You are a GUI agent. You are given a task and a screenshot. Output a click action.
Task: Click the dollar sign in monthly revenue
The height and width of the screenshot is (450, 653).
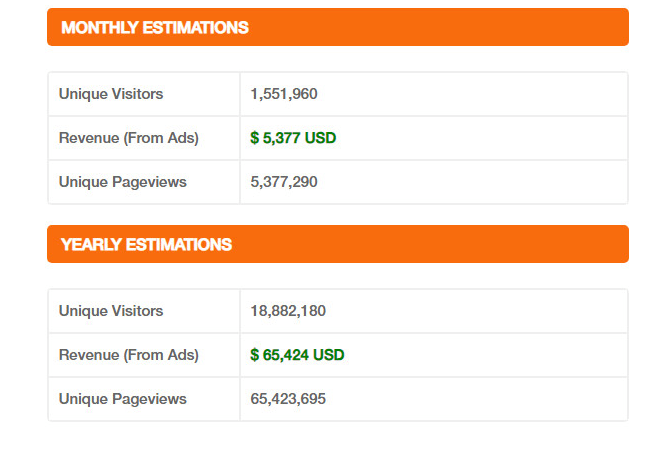(x=254, y=138)
